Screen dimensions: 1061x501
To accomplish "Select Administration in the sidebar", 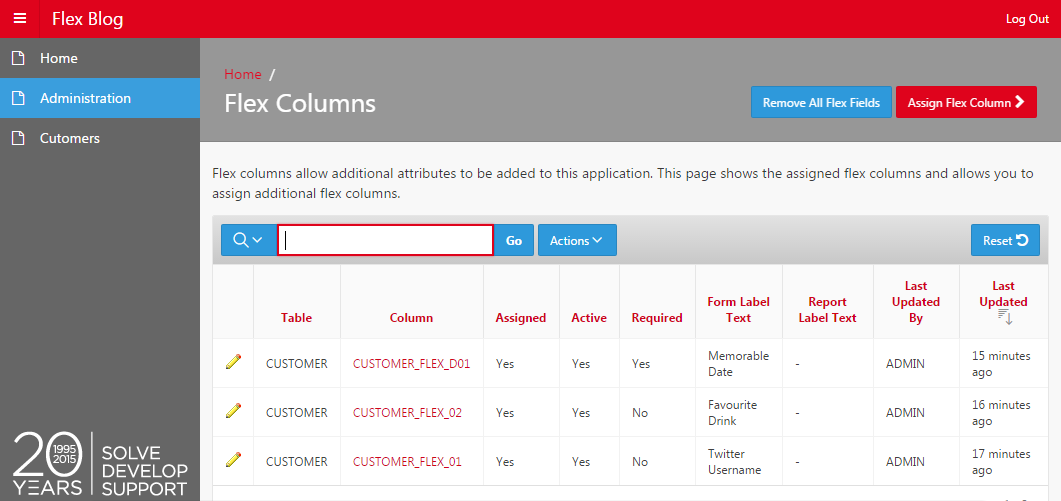I will point(99,98).
